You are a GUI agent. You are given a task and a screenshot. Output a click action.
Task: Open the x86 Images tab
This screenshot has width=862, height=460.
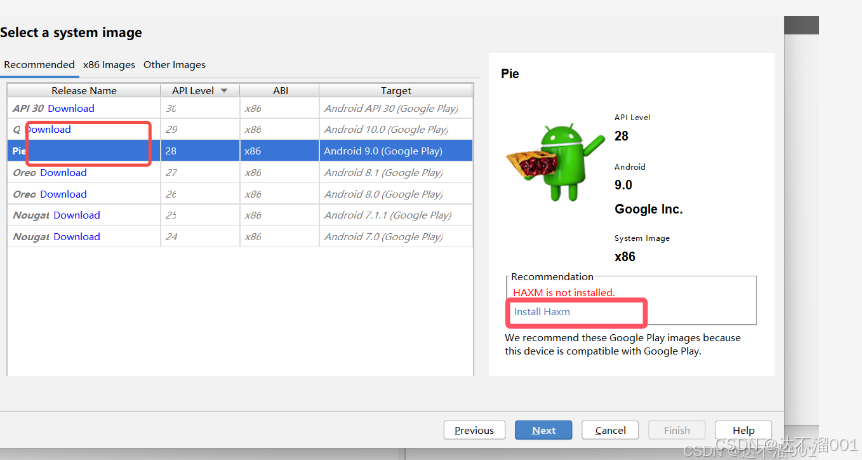(109, 65)
